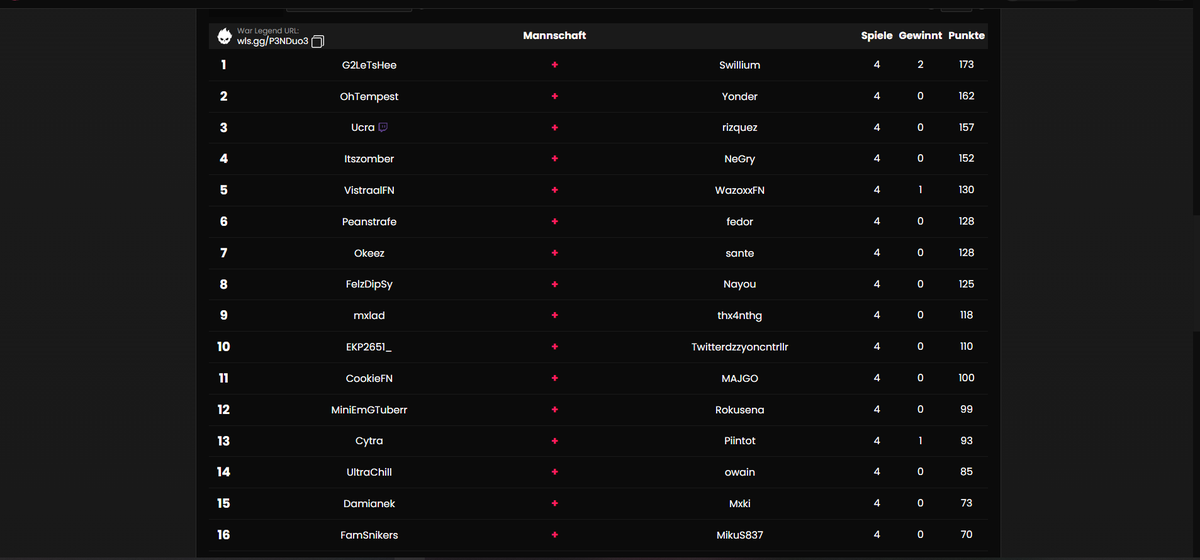The height and width of the screenshot is (560, 1200).
Task: Select teammate name Nayou
Action: coord(740,284)
